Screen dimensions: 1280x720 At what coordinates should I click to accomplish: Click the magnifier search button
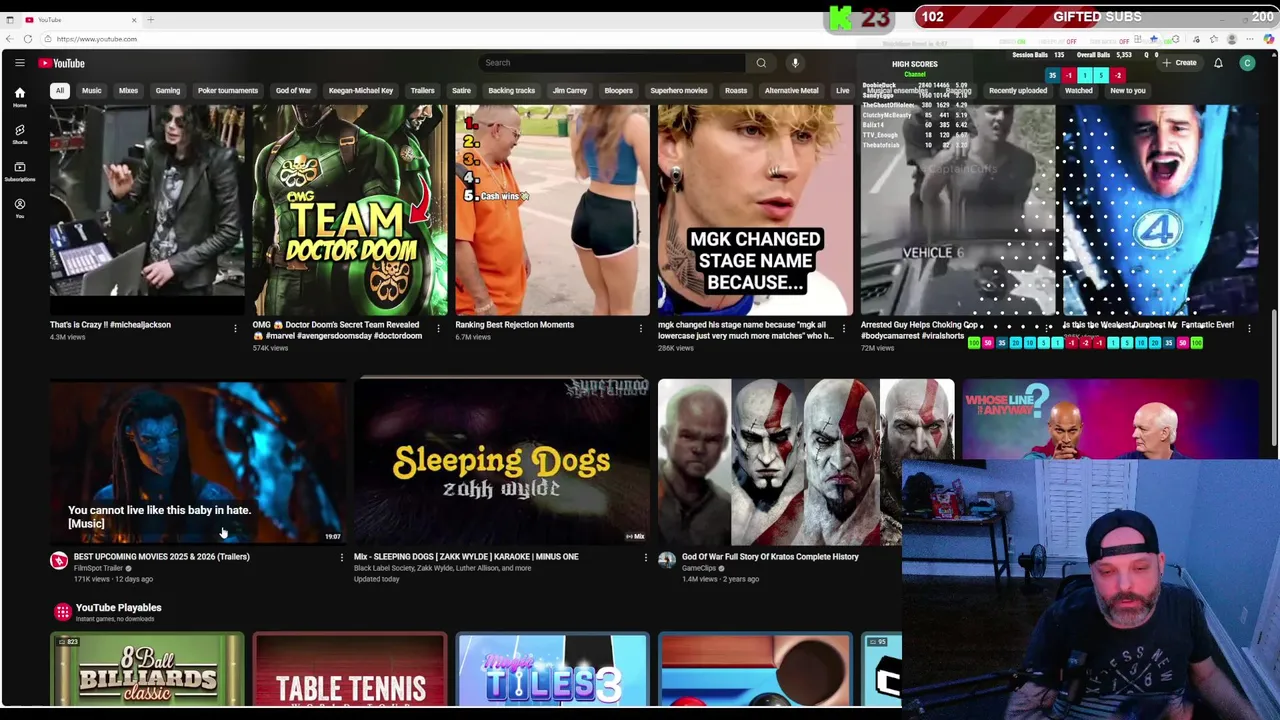tap(761, 63)
